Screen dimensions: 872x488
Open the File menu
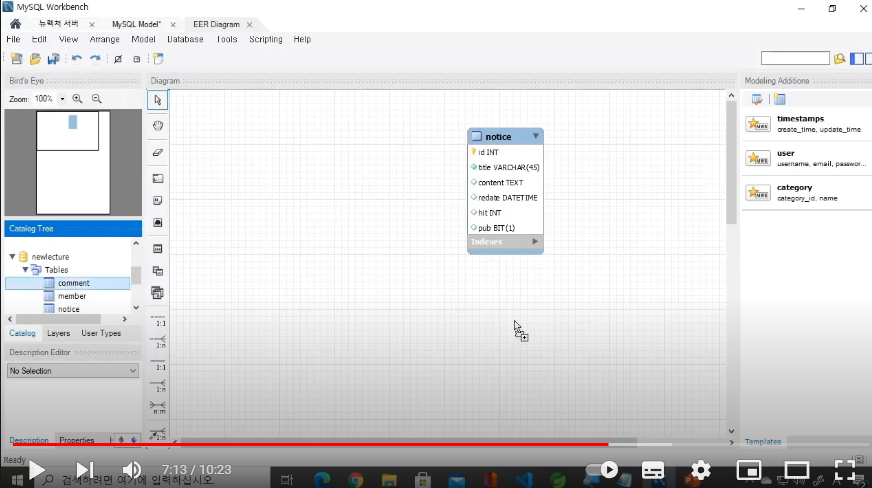coord(13,39)
